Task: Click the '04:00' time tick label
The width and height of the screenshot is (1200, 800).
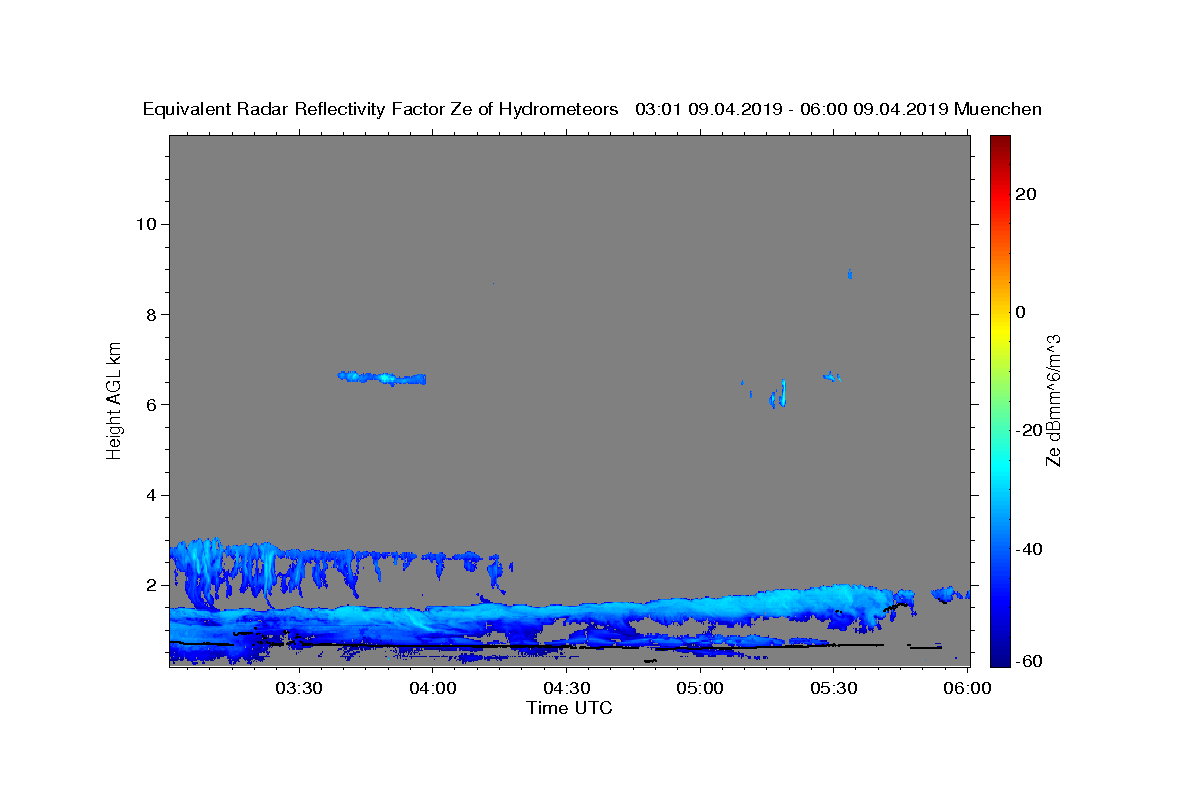Action: [433, 688]
